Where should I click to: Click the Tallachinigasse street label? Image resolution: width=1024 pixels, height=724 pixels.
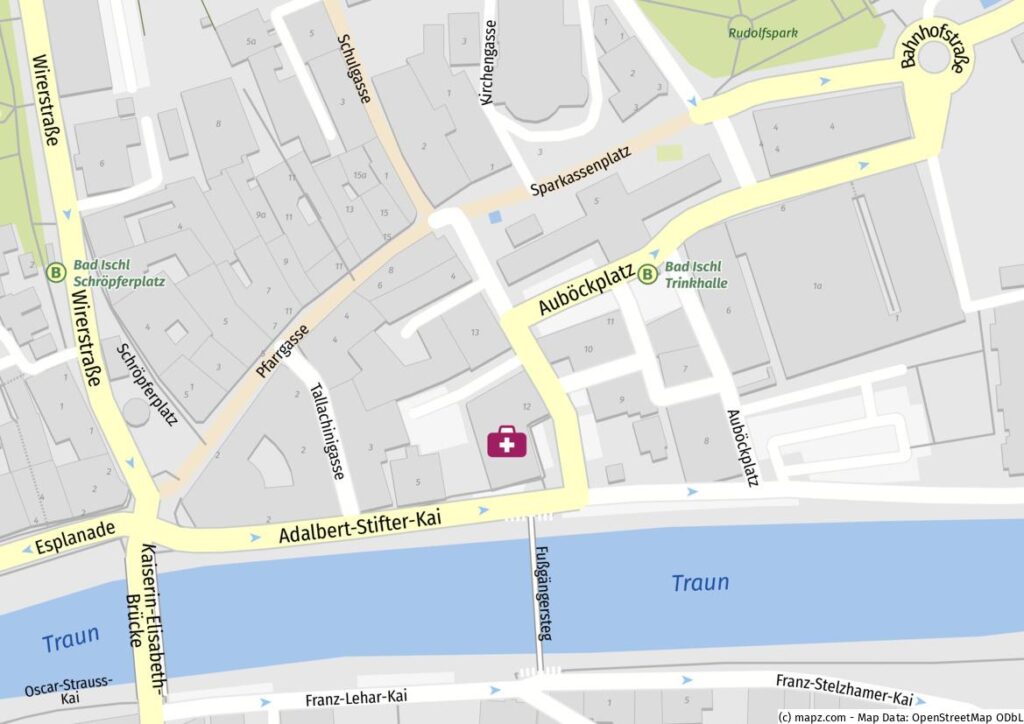tap(327, 431)
